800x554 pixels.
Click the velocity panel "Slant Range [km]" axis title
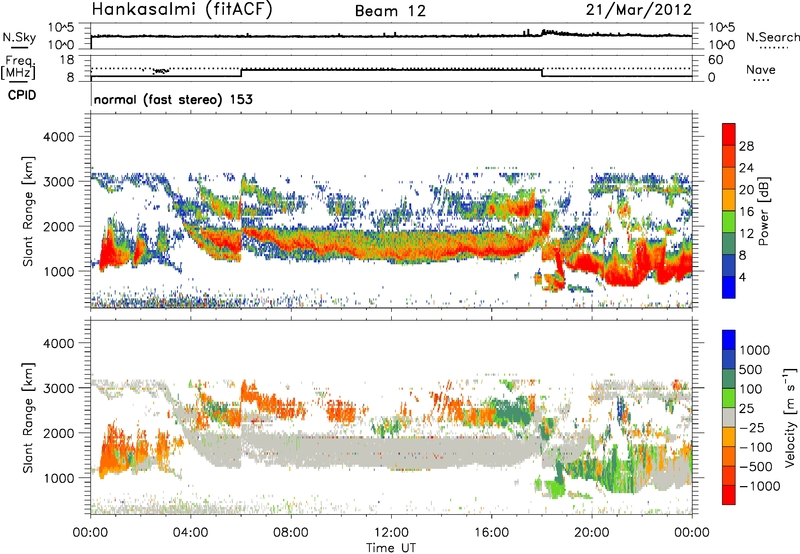click(28, 418)
